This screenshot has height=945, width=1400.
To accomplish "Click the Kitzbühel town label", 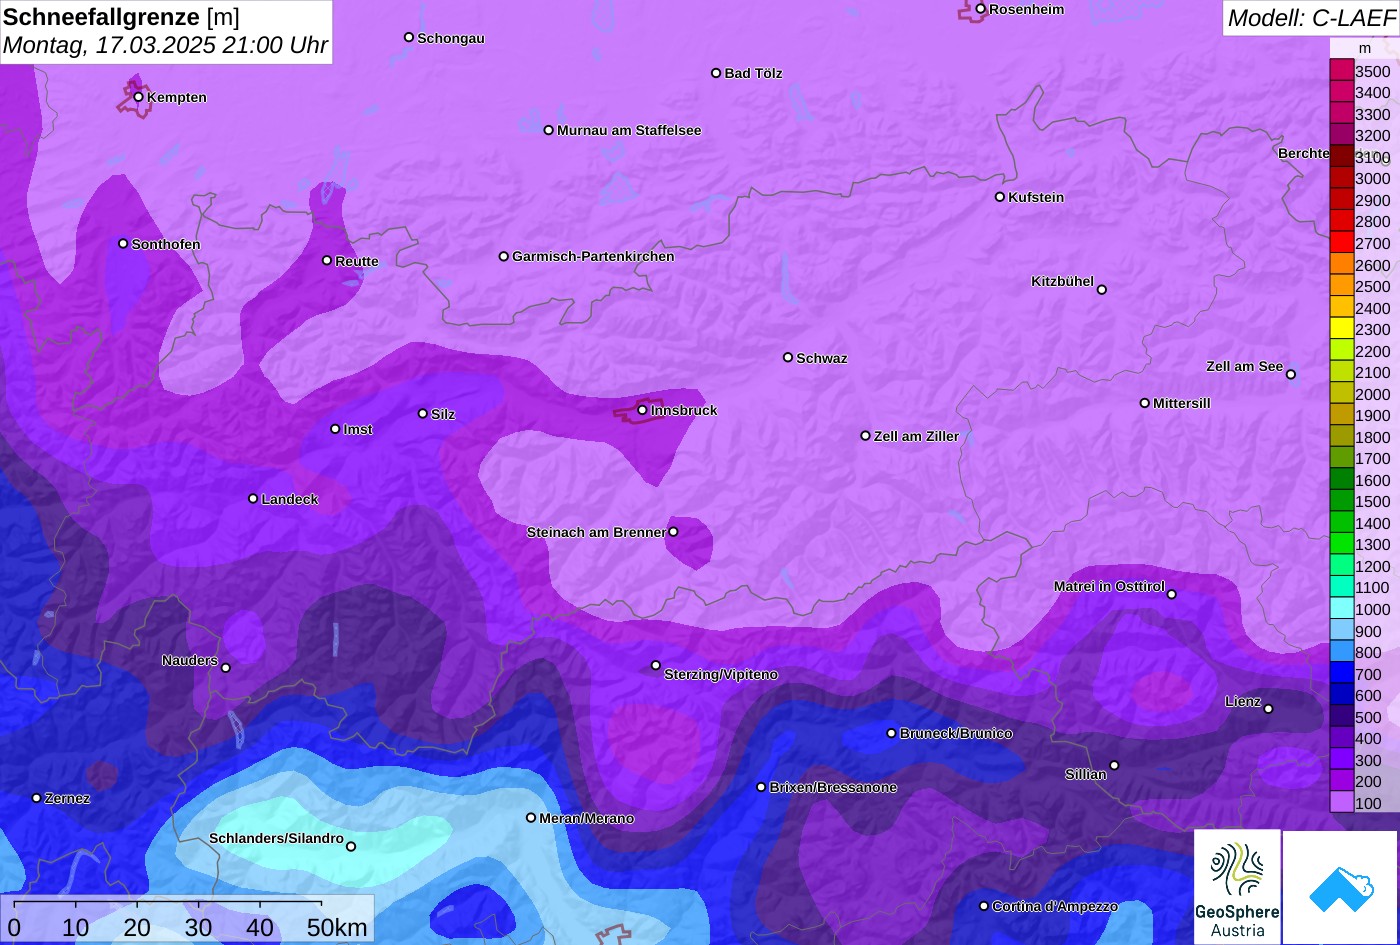I will [1062, 281].
